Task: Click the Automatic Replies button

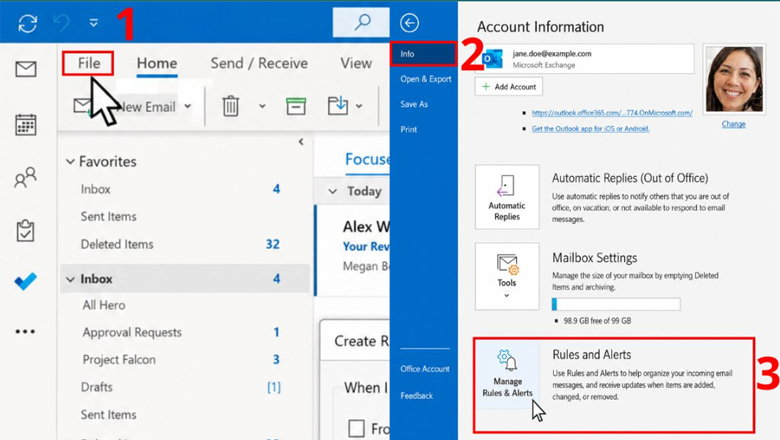Action: [x=507, y=197]
